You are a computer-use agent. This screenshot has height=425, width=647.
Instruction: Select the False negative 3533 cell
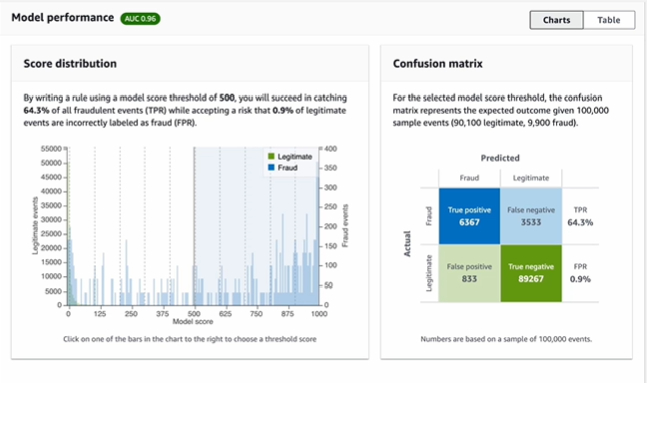point(531,215)
